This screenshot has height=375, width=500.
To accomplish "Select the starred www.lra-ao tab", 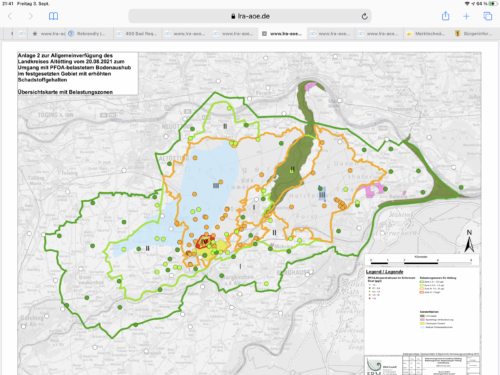I will [49, 34].
